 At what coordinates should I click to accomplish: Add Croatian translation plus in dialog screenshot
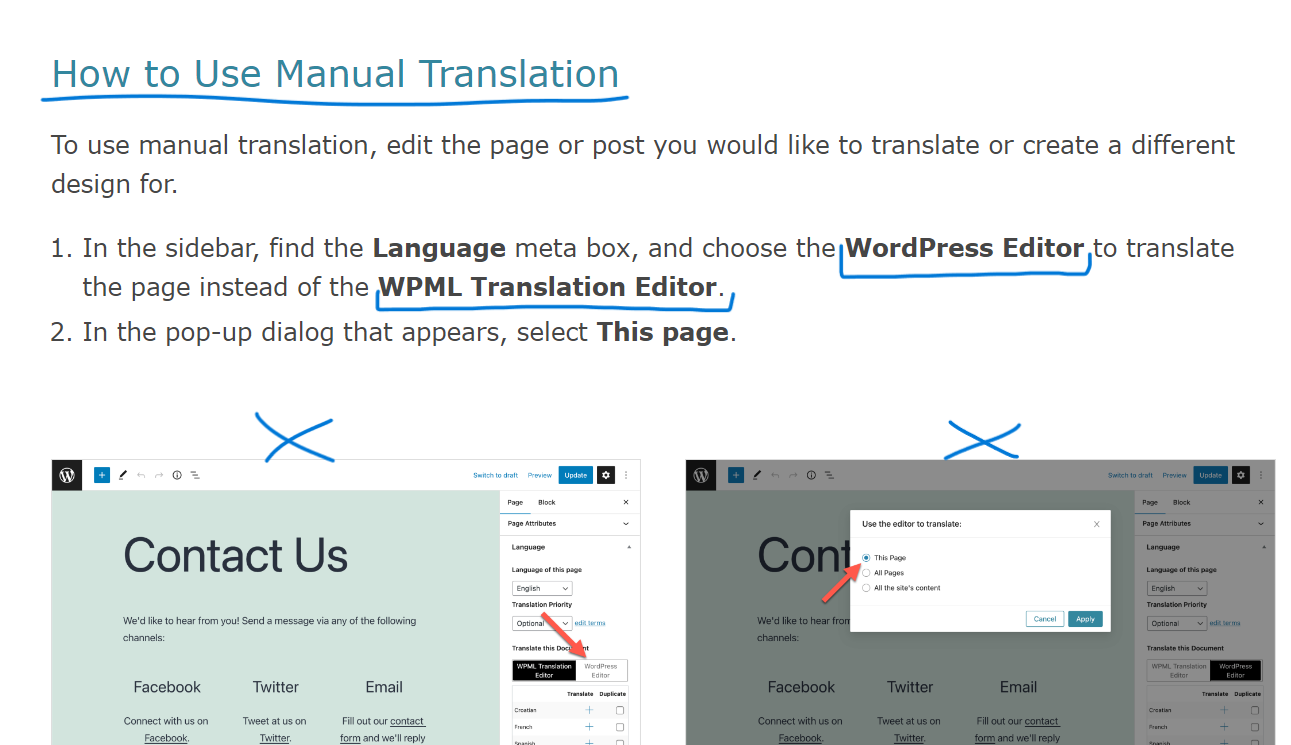pyautogui.click(x=1224, y=710)
